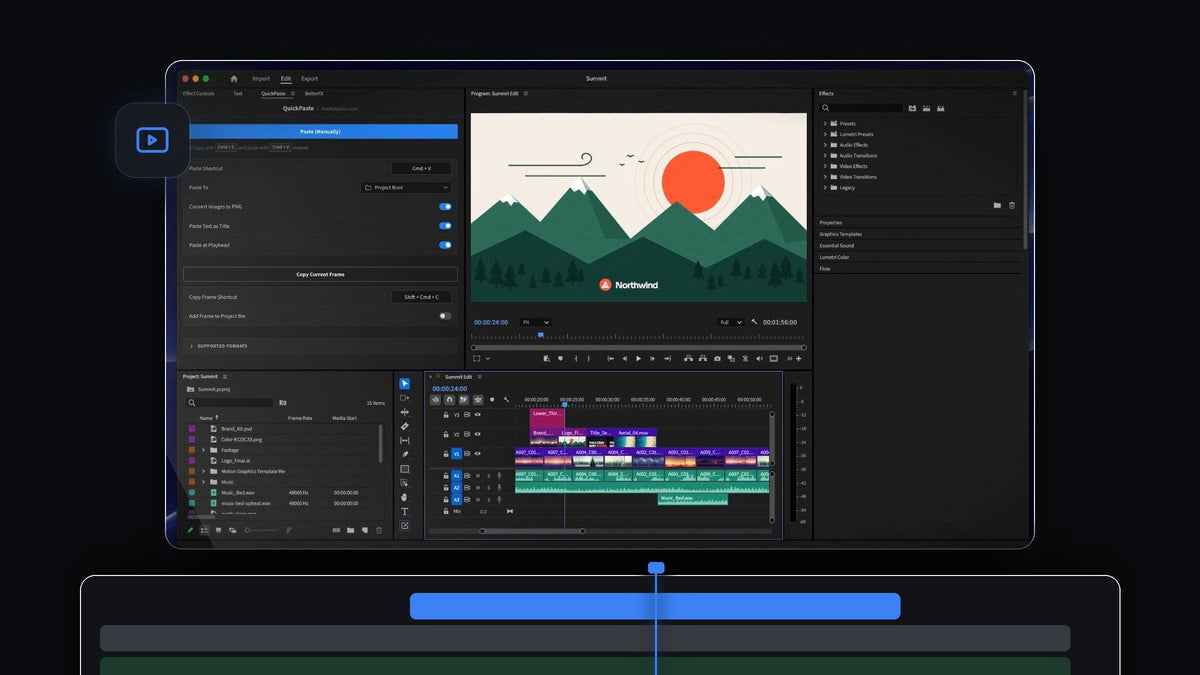The height and width of the screenshot is (675, 1200).
Task: Click the Play button in Program monitor
Action: 638,359
